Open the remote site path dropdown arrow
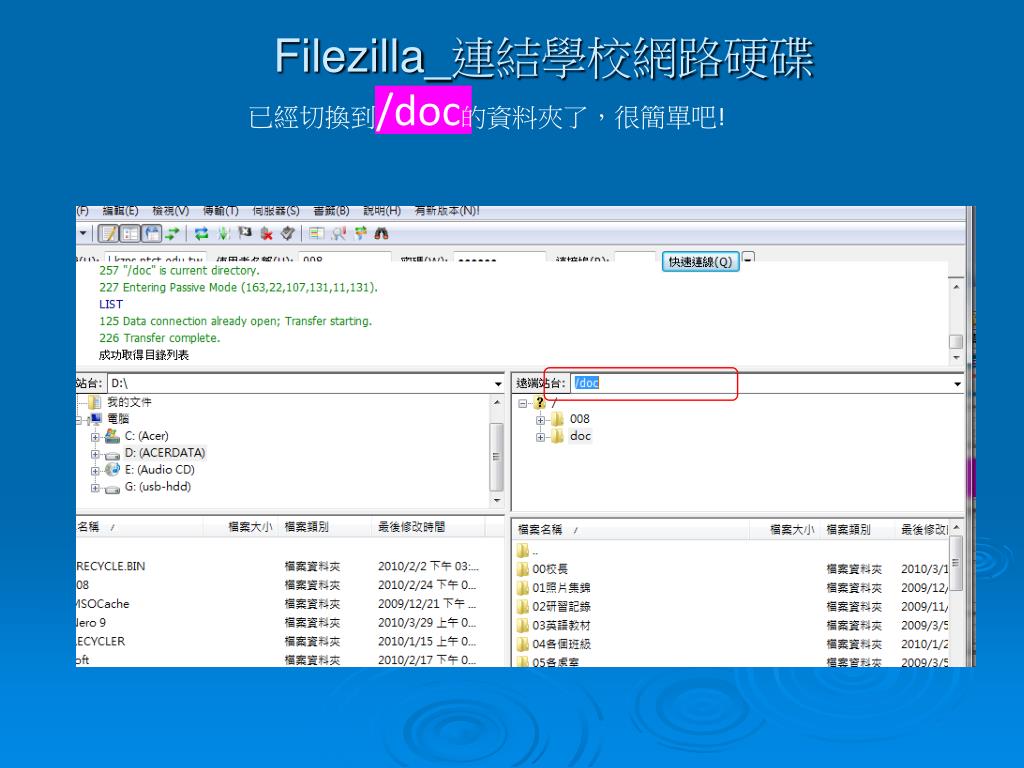 coord(957,384)
